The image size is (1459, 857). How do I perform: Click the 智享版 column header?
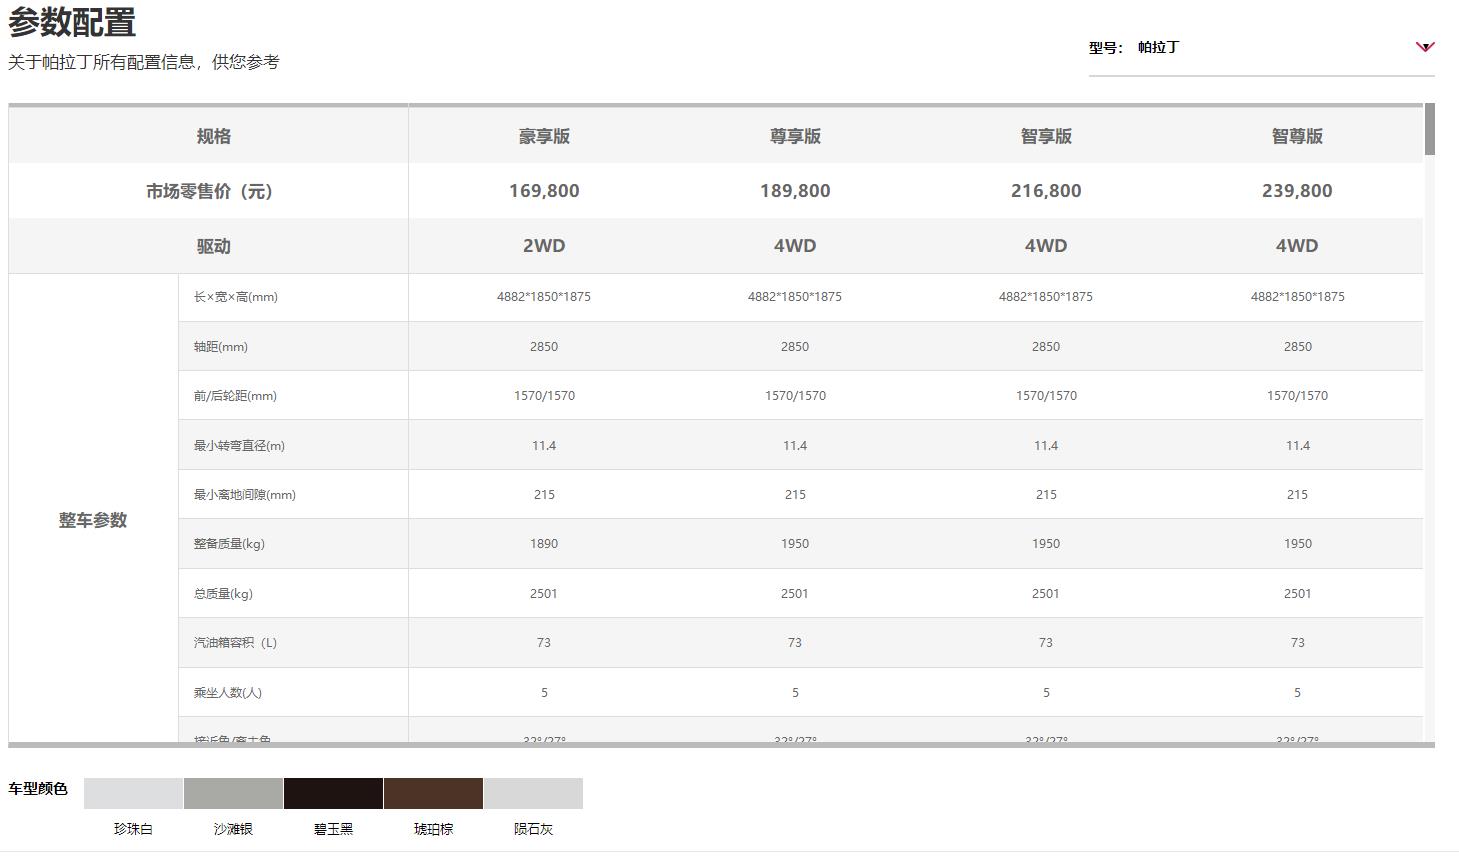coord(1046,136)
